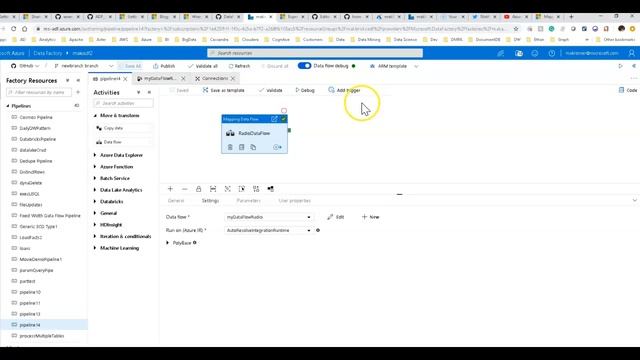Screen dimensions: 640x360
Task: Click Validate all in the top toolbar
Action: click(x=202, y=66)
